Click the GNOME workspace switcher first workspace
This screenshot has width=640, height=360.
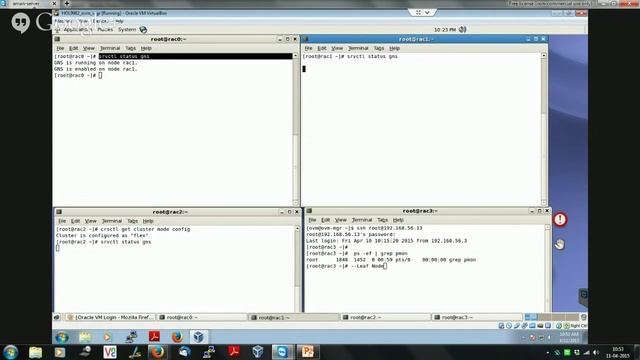pyautogui.click(x=531, y=317)
